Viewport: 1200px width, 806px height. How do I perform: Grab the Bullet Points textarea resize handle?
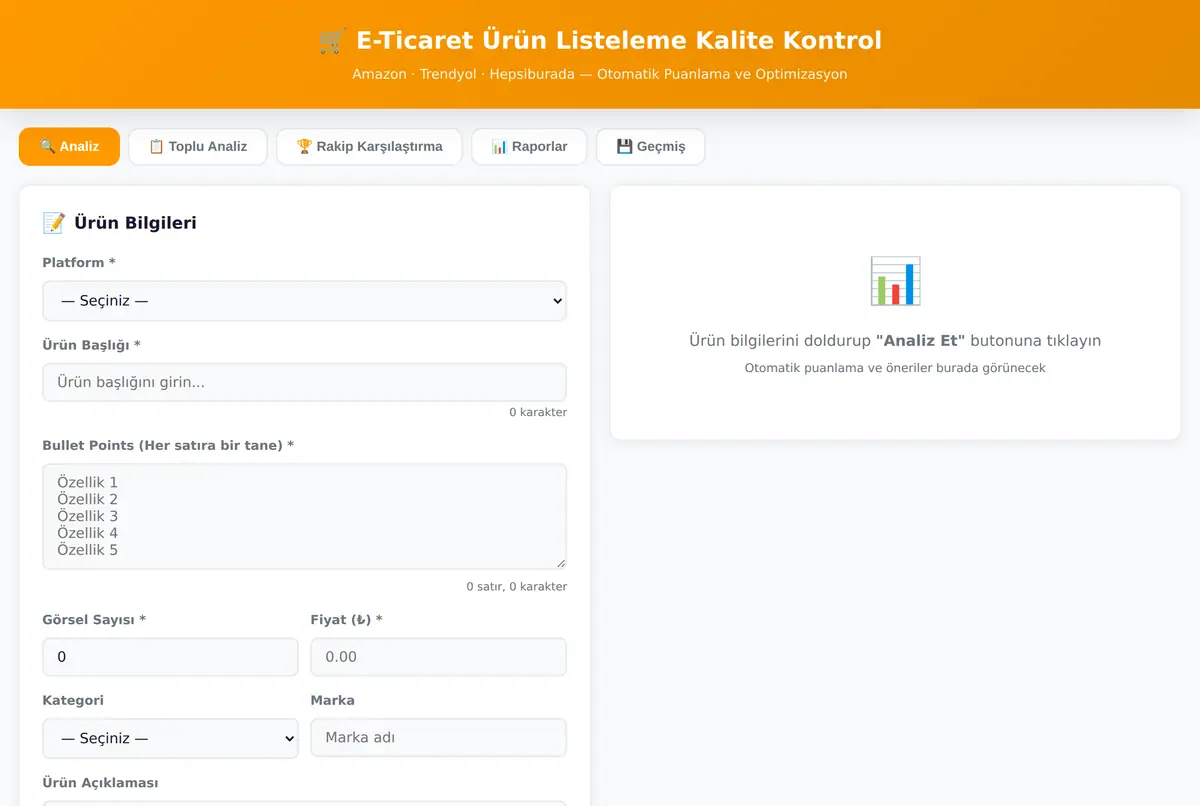(x=560, y=563)
